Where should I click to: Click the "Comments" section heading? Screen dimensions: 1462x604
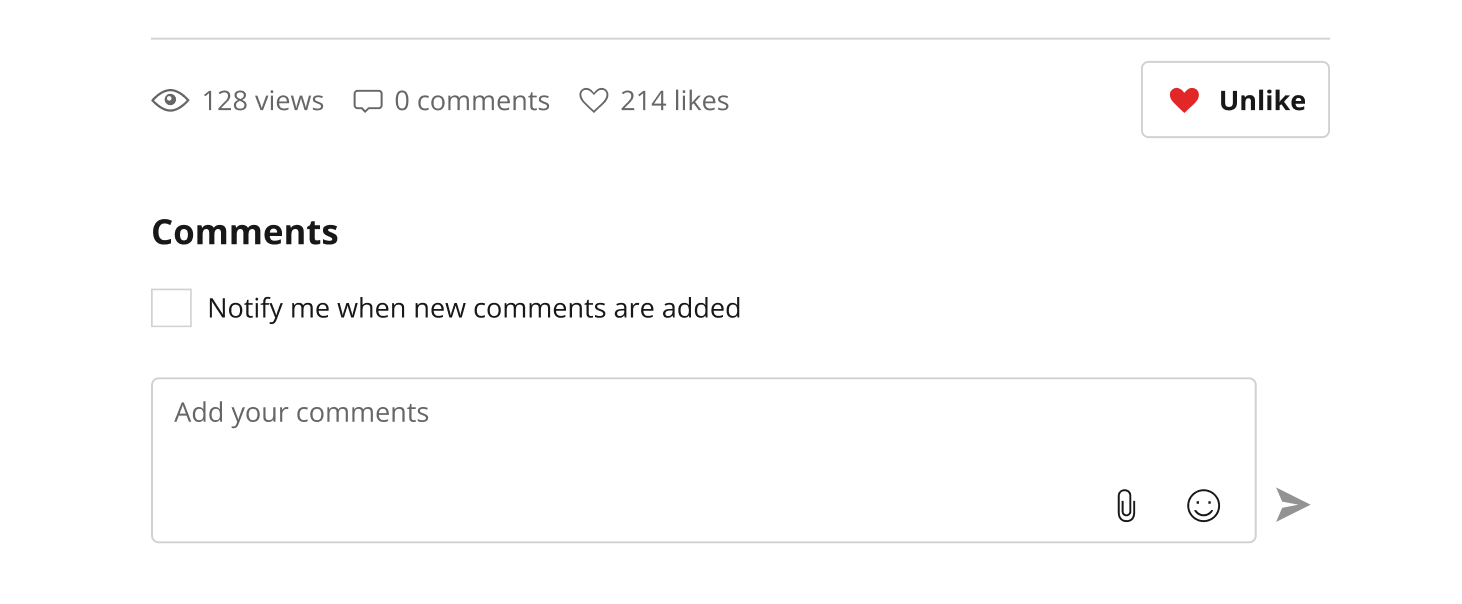[245, 232]
